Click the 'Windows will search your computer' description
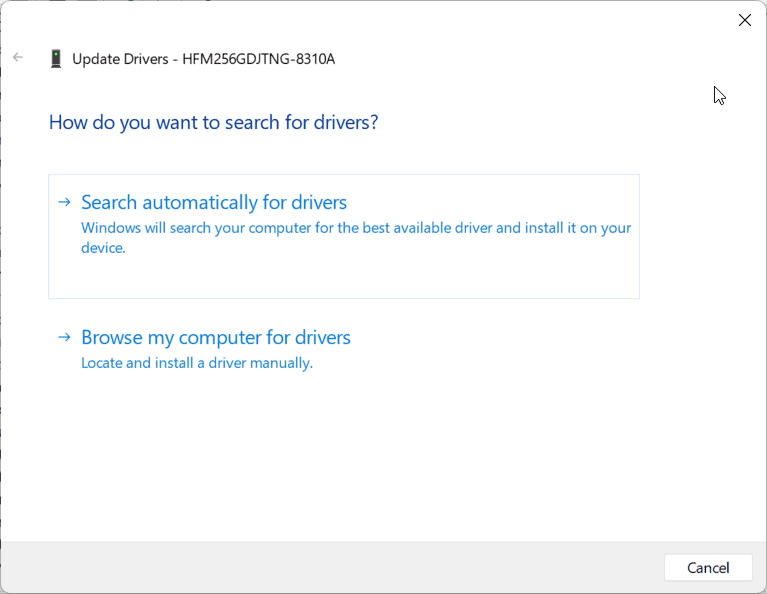 tap(356, 238)
